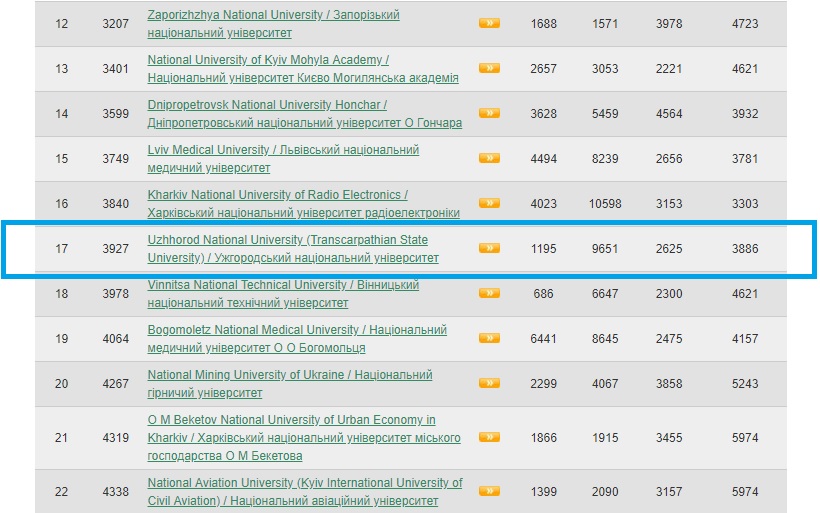Select world rank 3401 cell
Screen dimensions: 820x513
point(116,69)
